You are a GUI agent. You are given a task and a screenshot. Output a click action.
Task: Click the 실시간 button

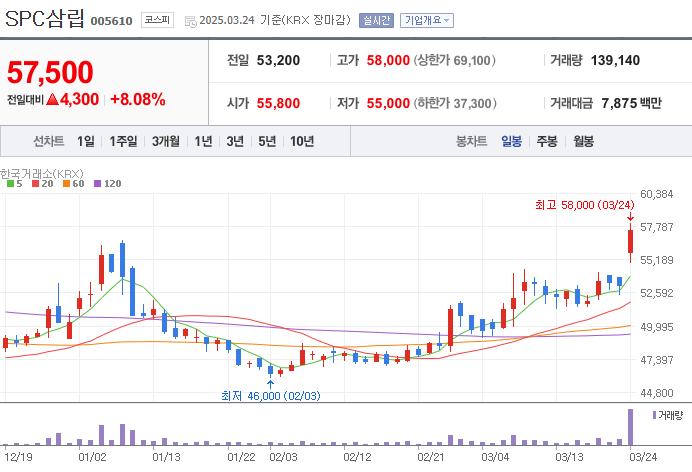click(x=376, y=20)
